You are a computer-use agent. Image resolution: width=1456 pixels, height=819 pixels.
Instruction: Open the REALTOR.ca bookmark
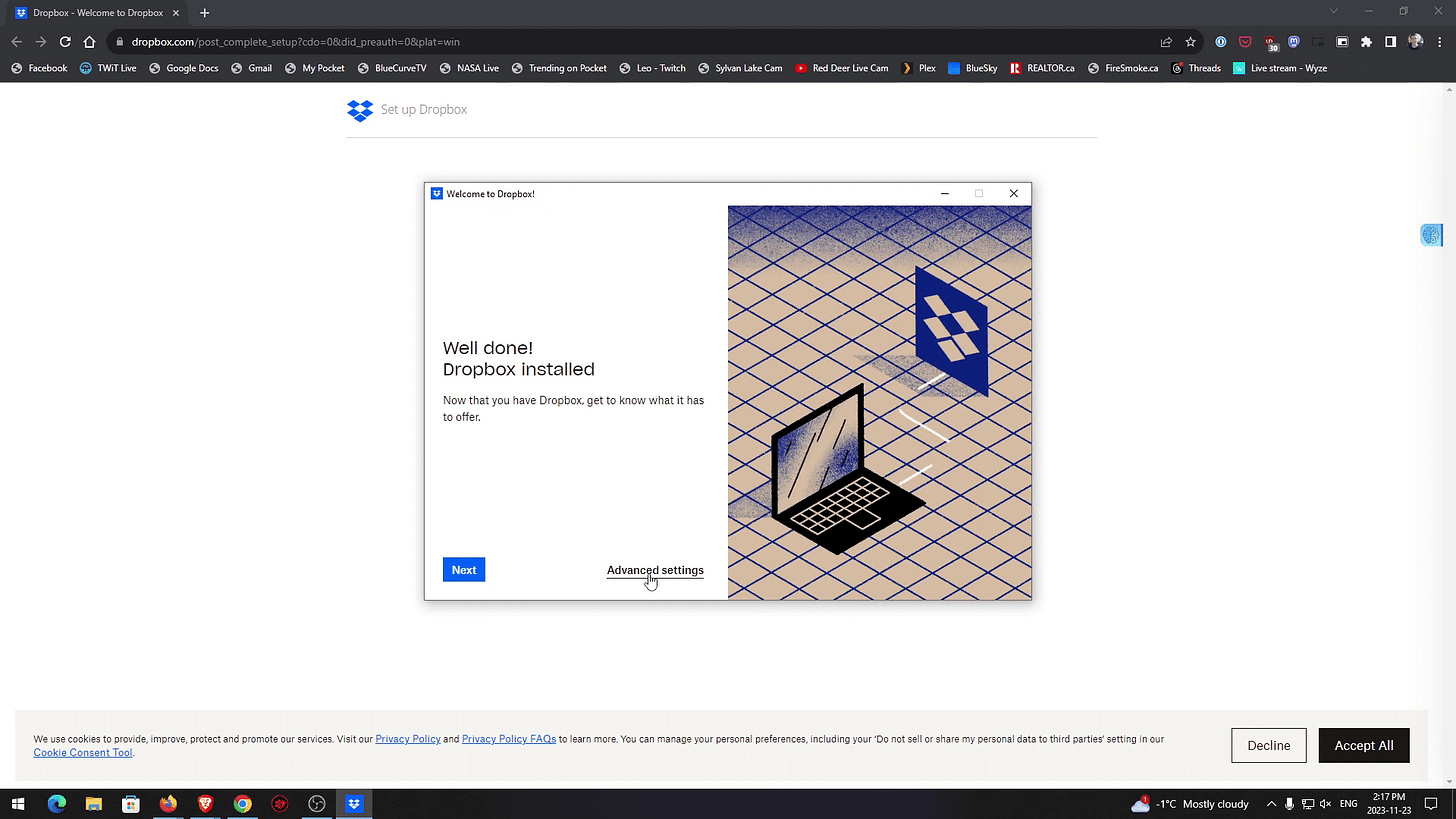[x=1042, y=68]
